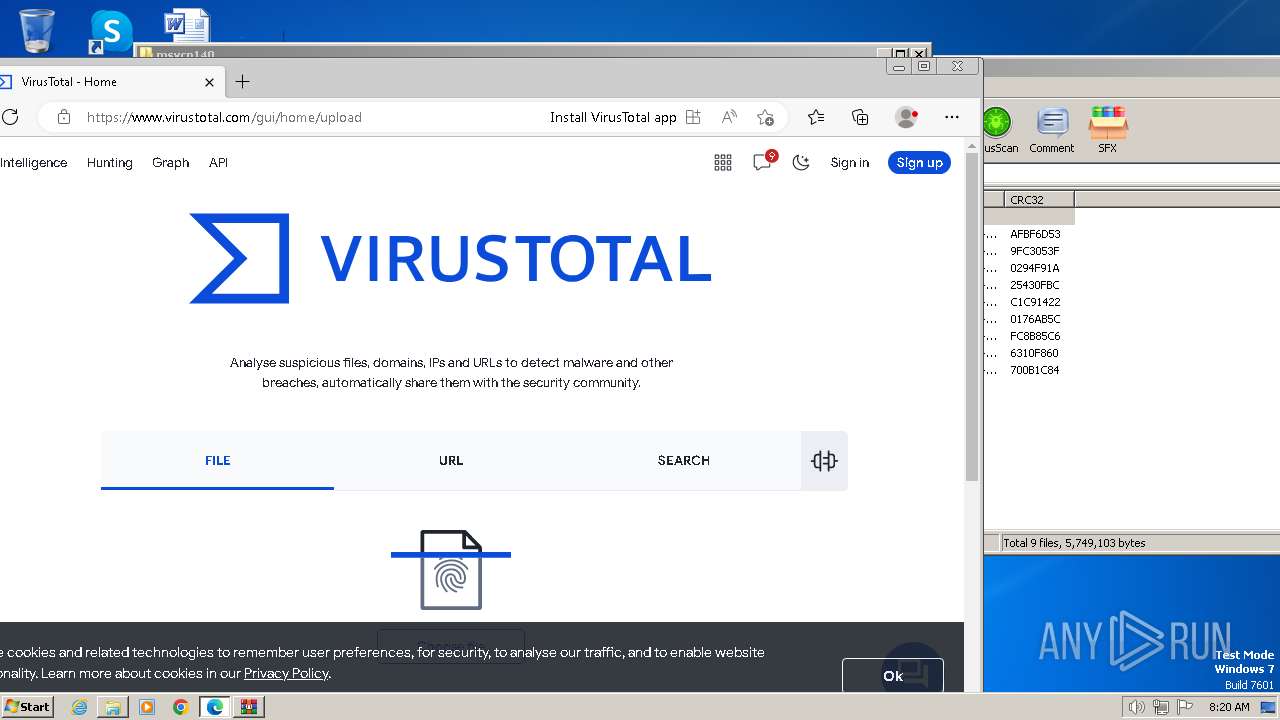Open the VirusTotal apps grid
This screenshot has height=720, width=1280.
(x=723, y=163)
